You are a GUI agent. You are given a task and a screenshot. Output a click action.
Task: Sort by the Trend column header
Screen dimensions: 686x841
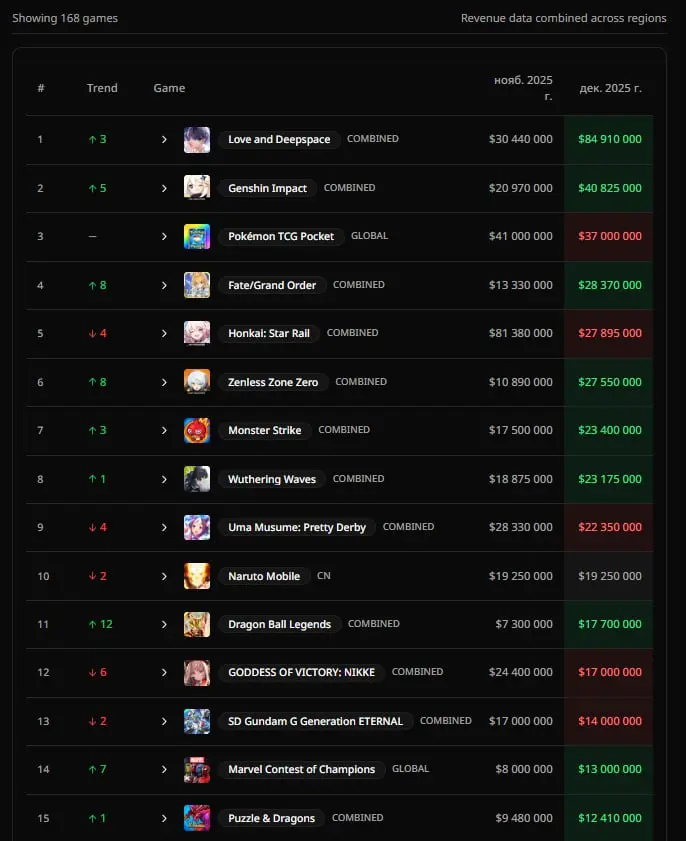pos(102,88)
